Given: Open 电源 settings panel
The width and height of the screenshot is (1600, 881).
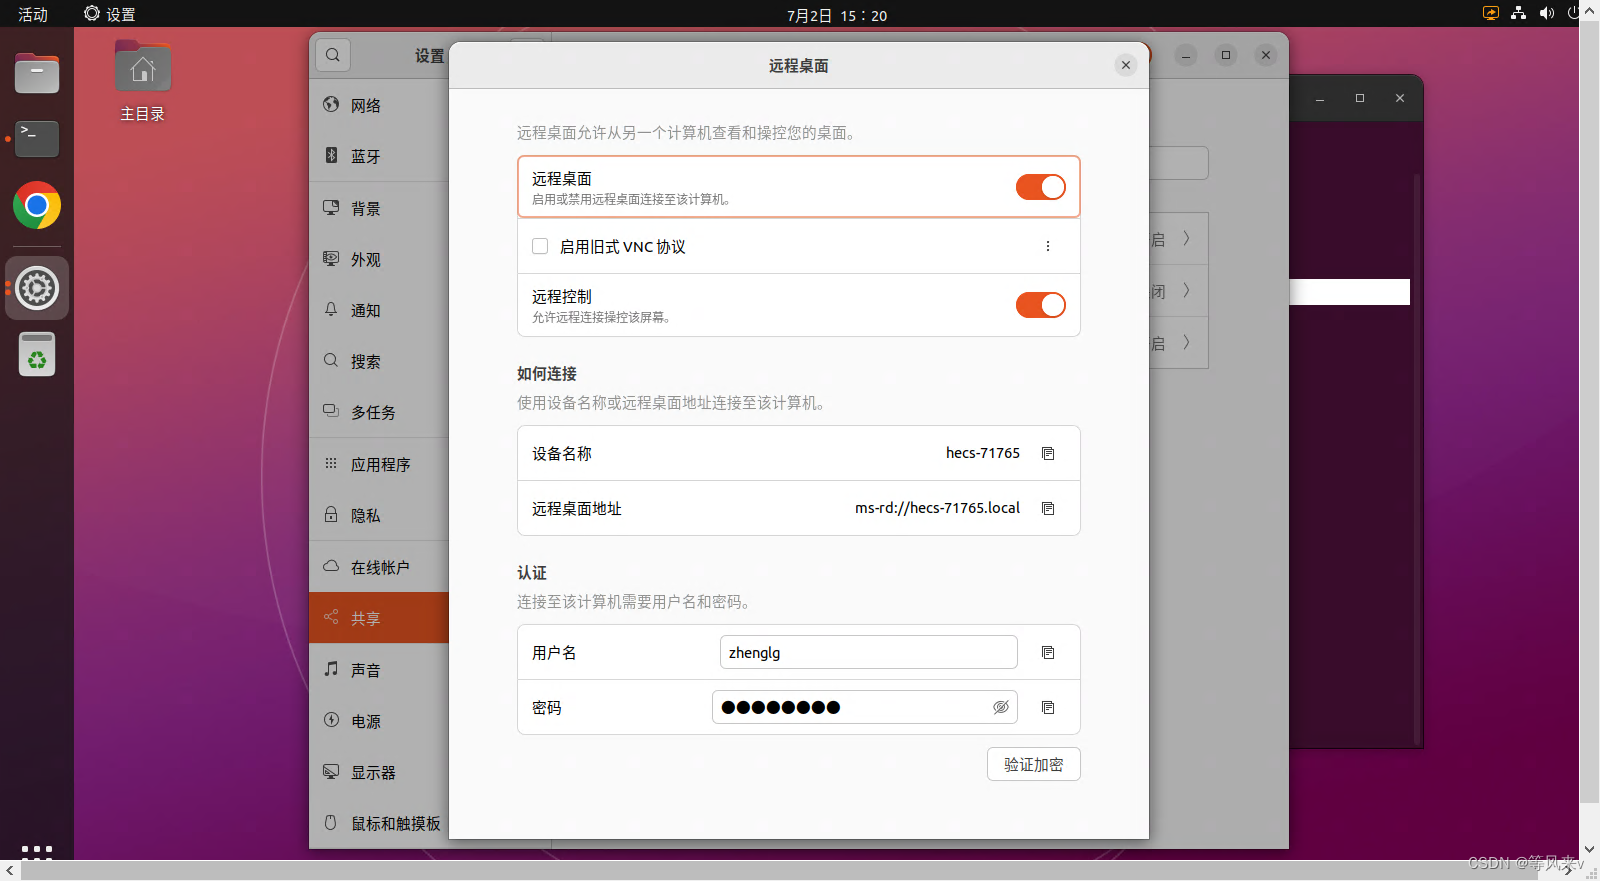Looking at the screenshot, I should tap(379, 721).
